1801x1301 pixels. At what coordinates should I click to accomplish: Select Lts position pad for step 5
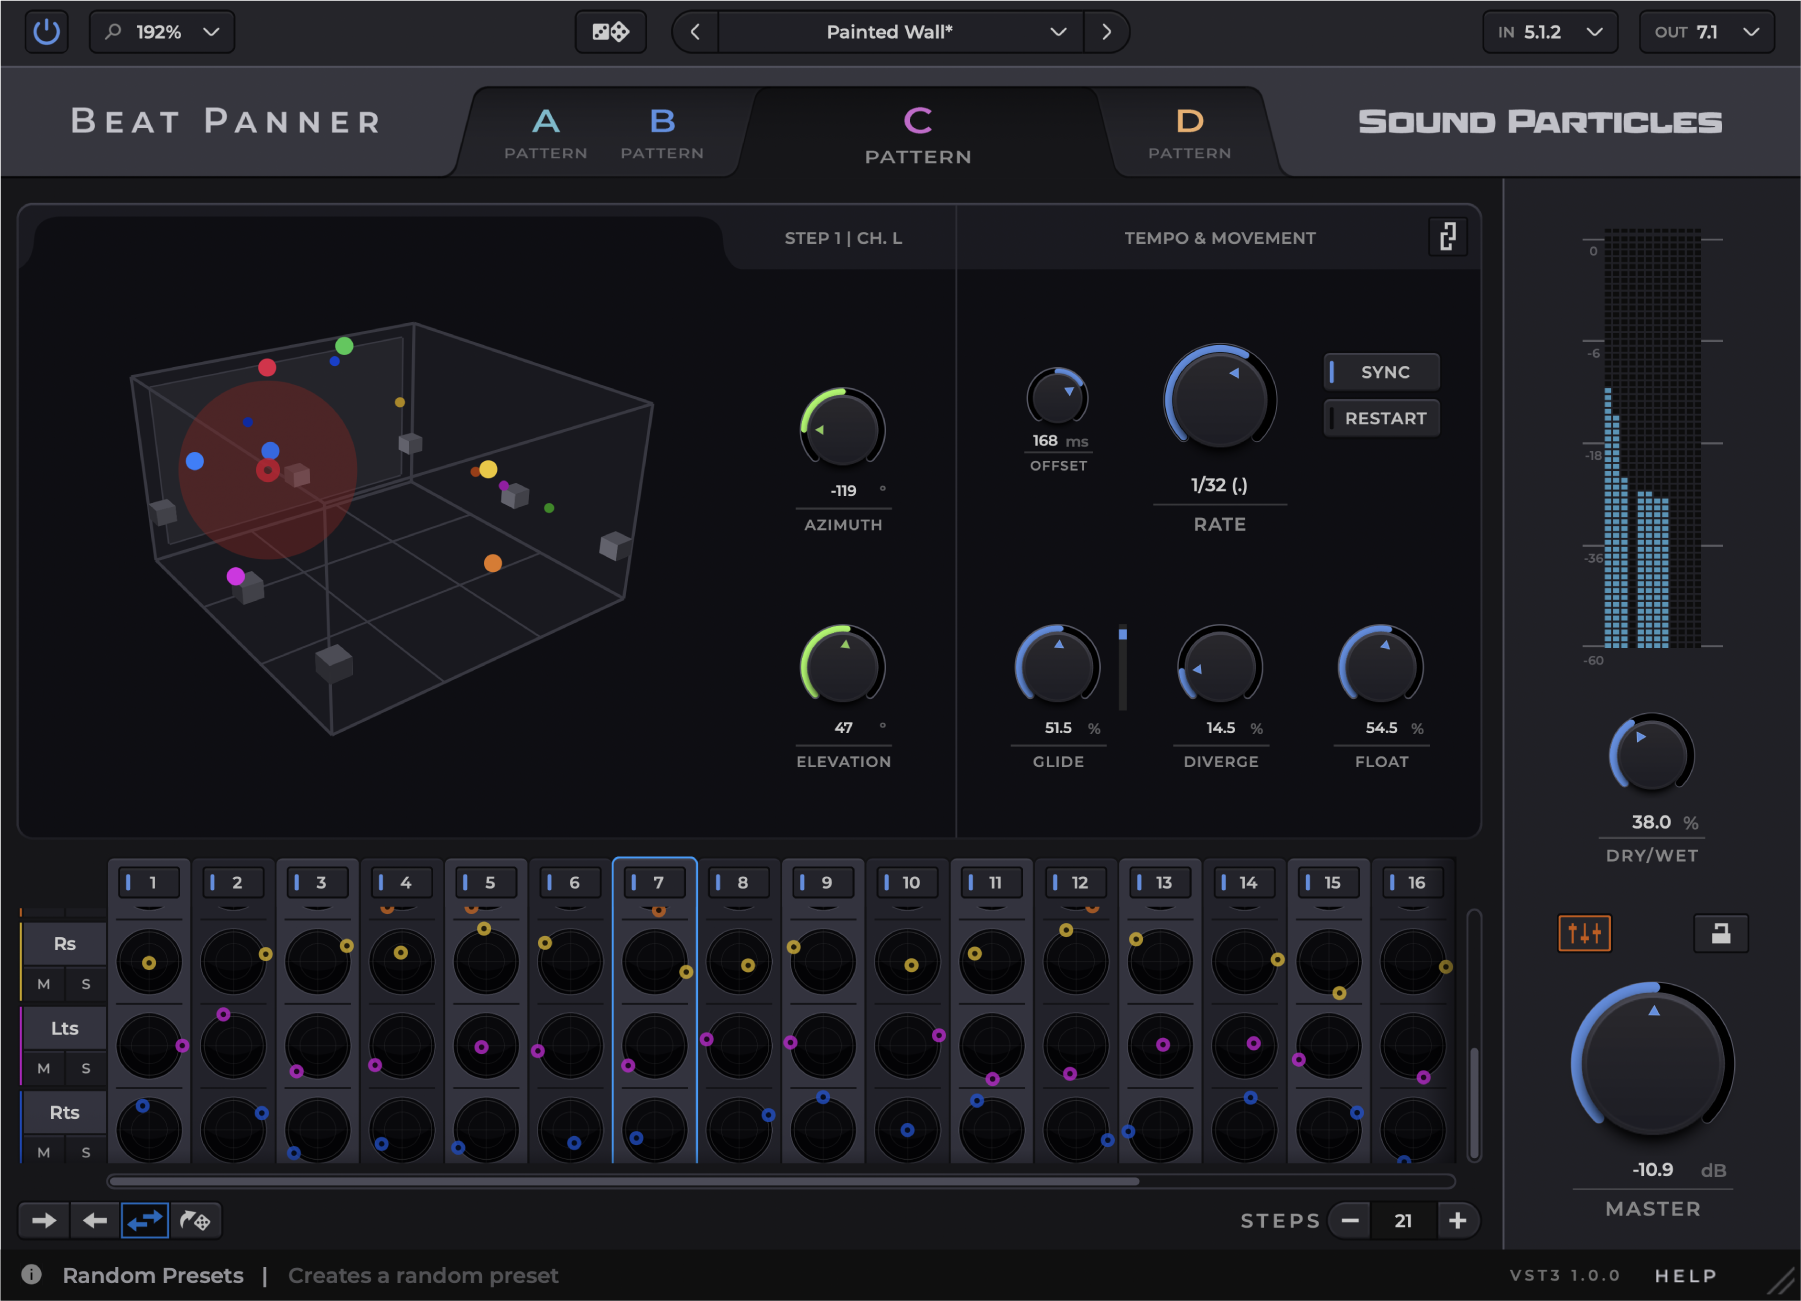point(486,1046)
